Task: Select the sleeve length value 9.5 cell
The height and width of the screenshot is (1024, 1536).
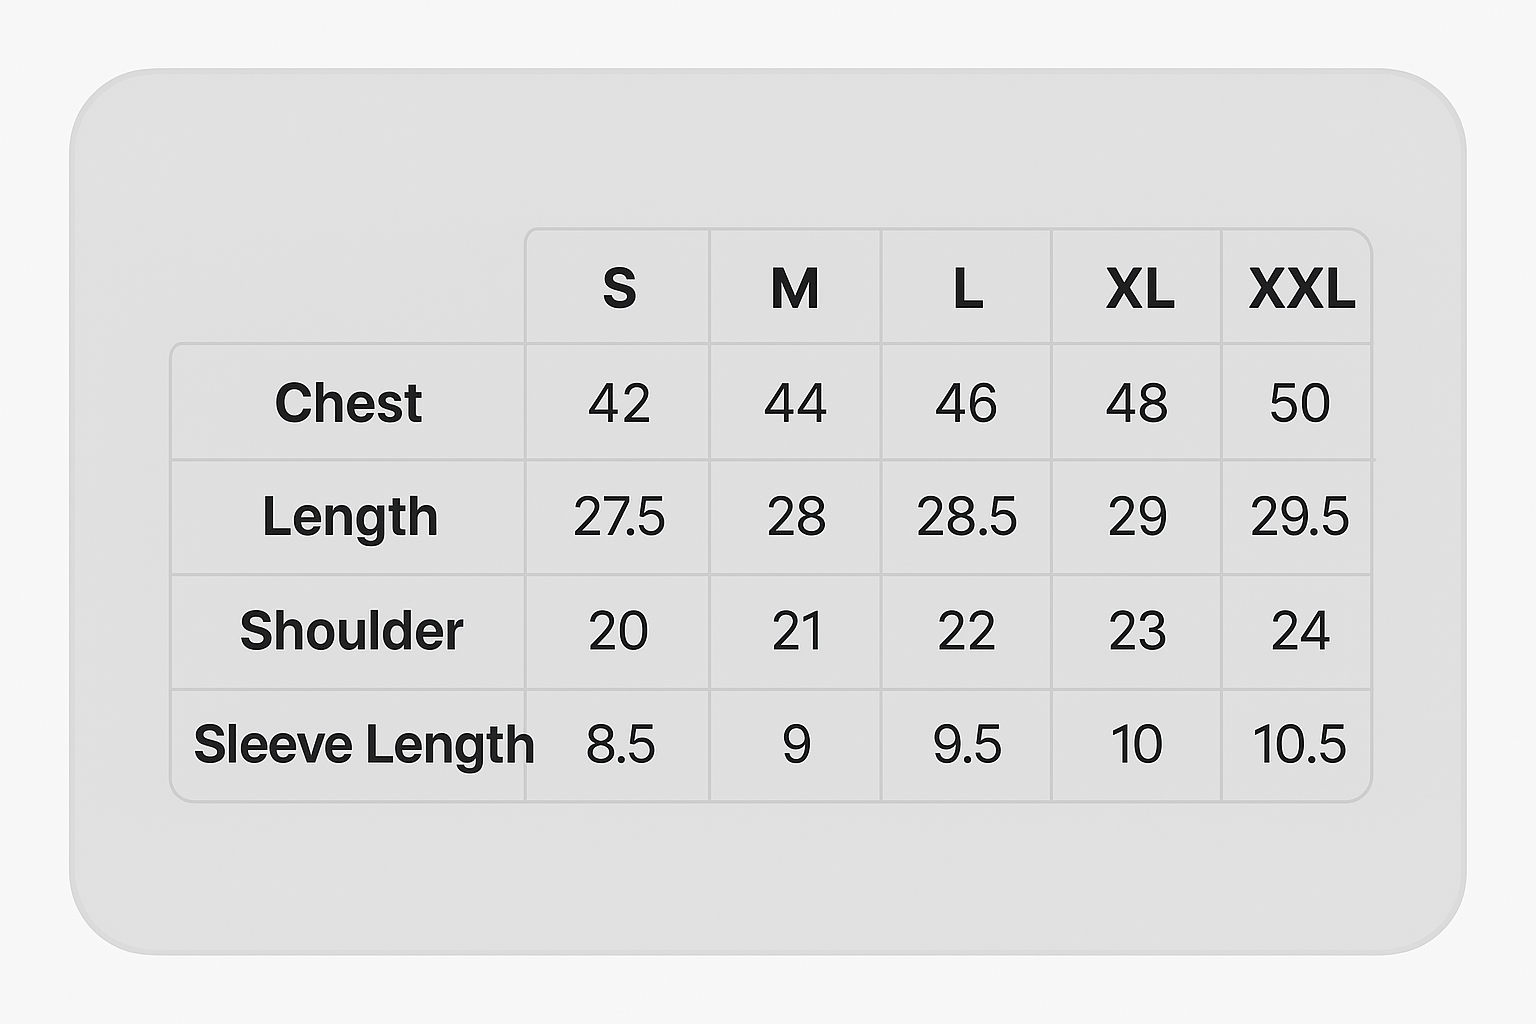Action: [x=966, y=745]
